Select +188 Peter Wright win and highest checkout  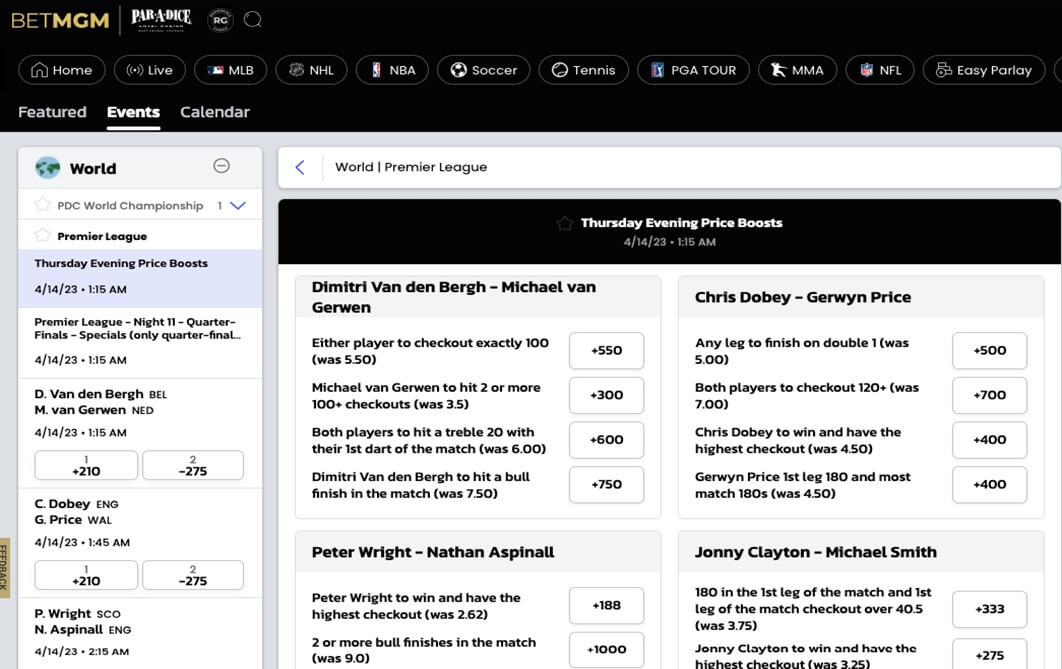pos(606,605)
